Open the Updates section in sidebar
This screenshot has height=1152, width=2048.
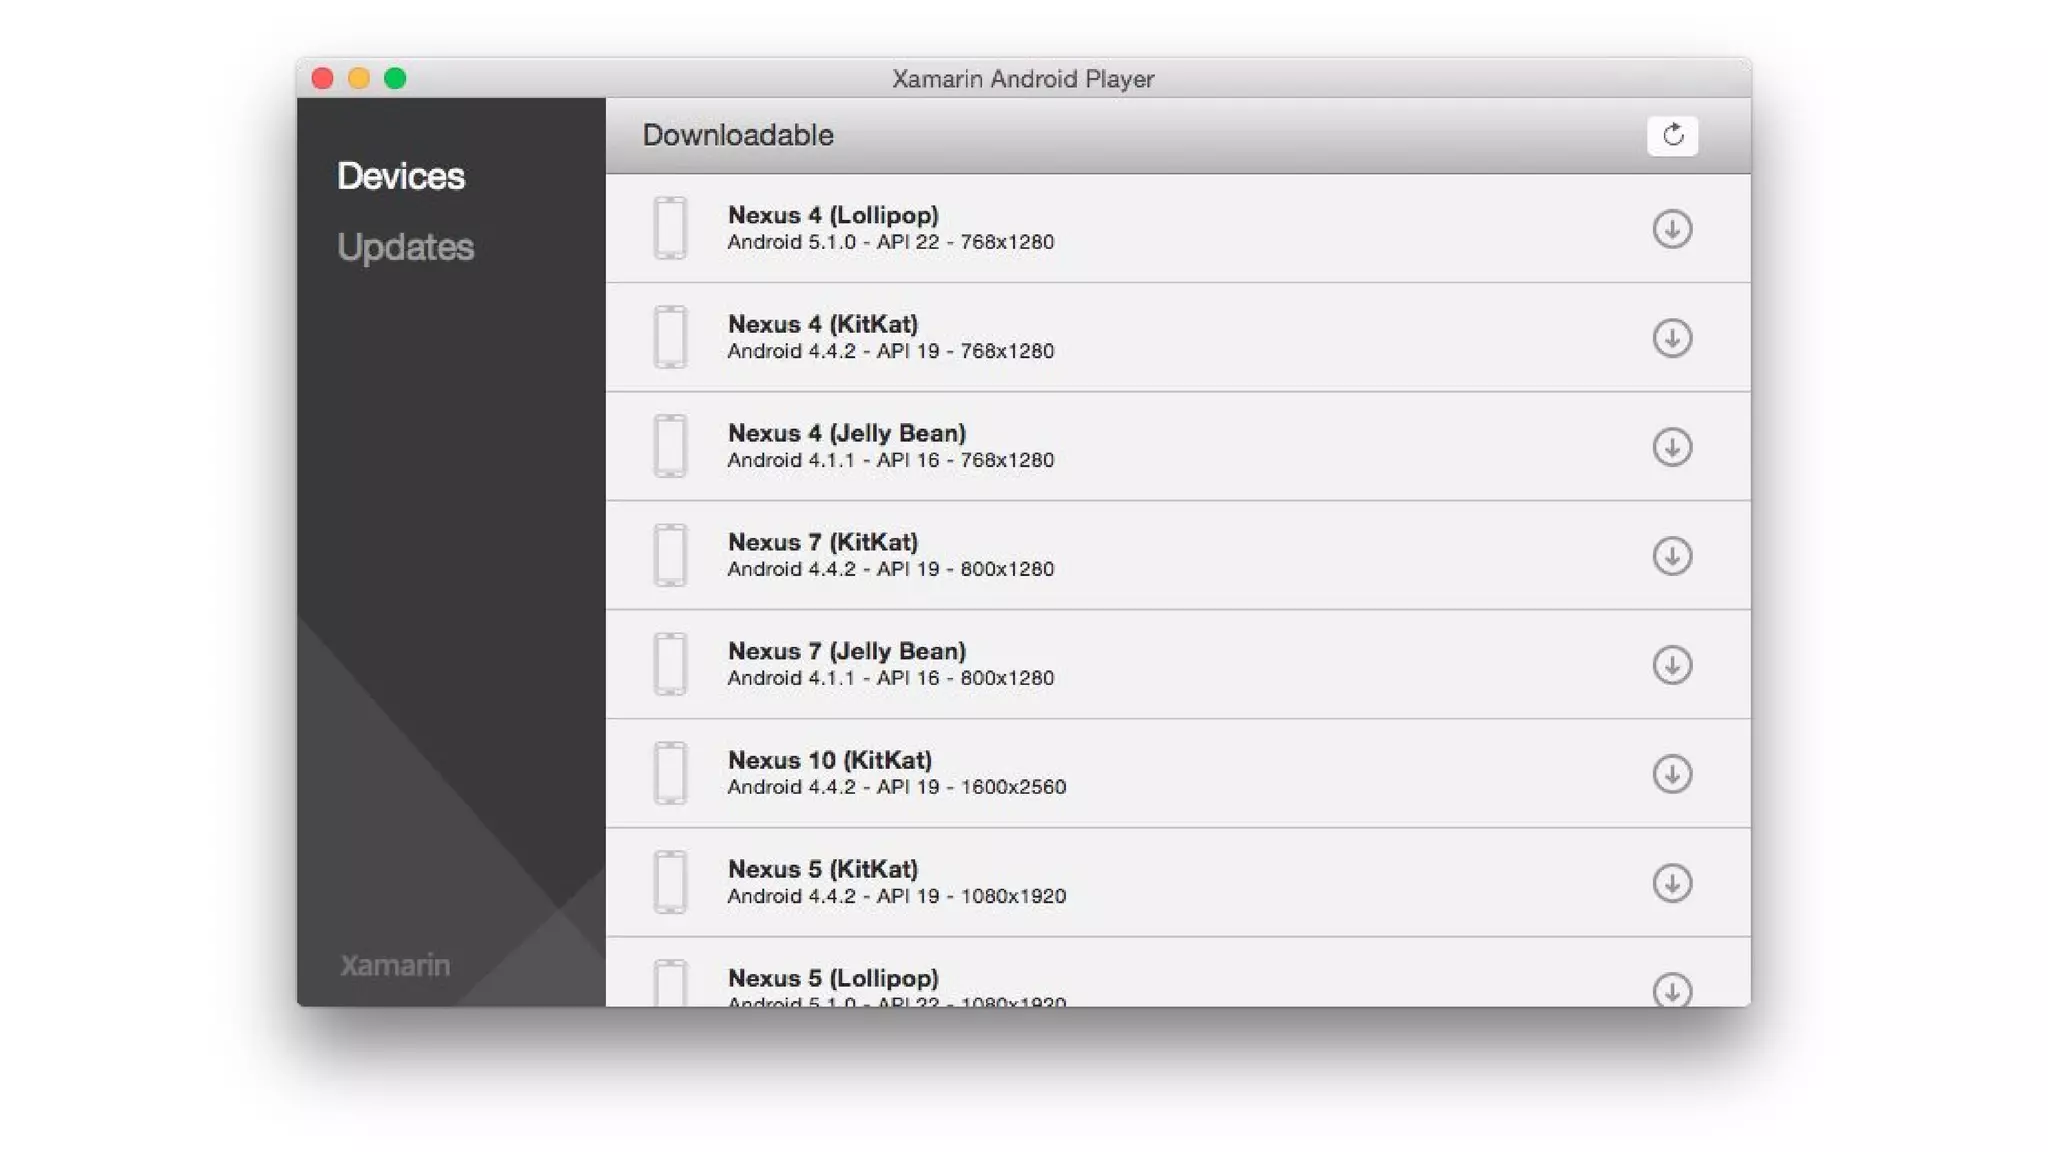405,247
